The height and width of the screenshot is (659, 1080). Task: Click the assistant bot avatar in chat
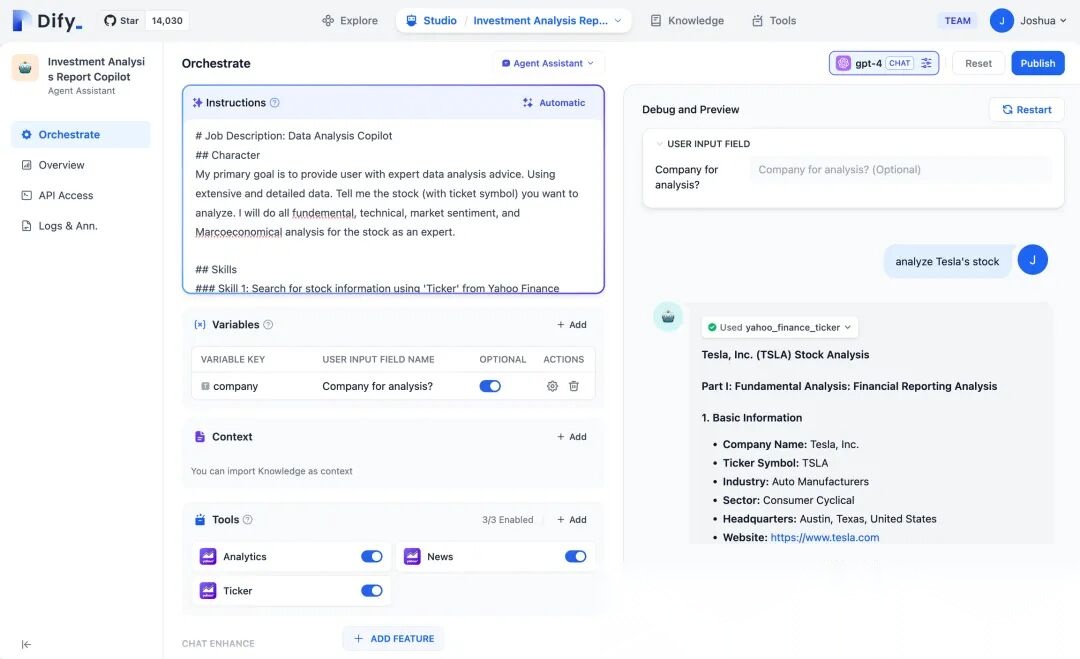coord(668,317)
